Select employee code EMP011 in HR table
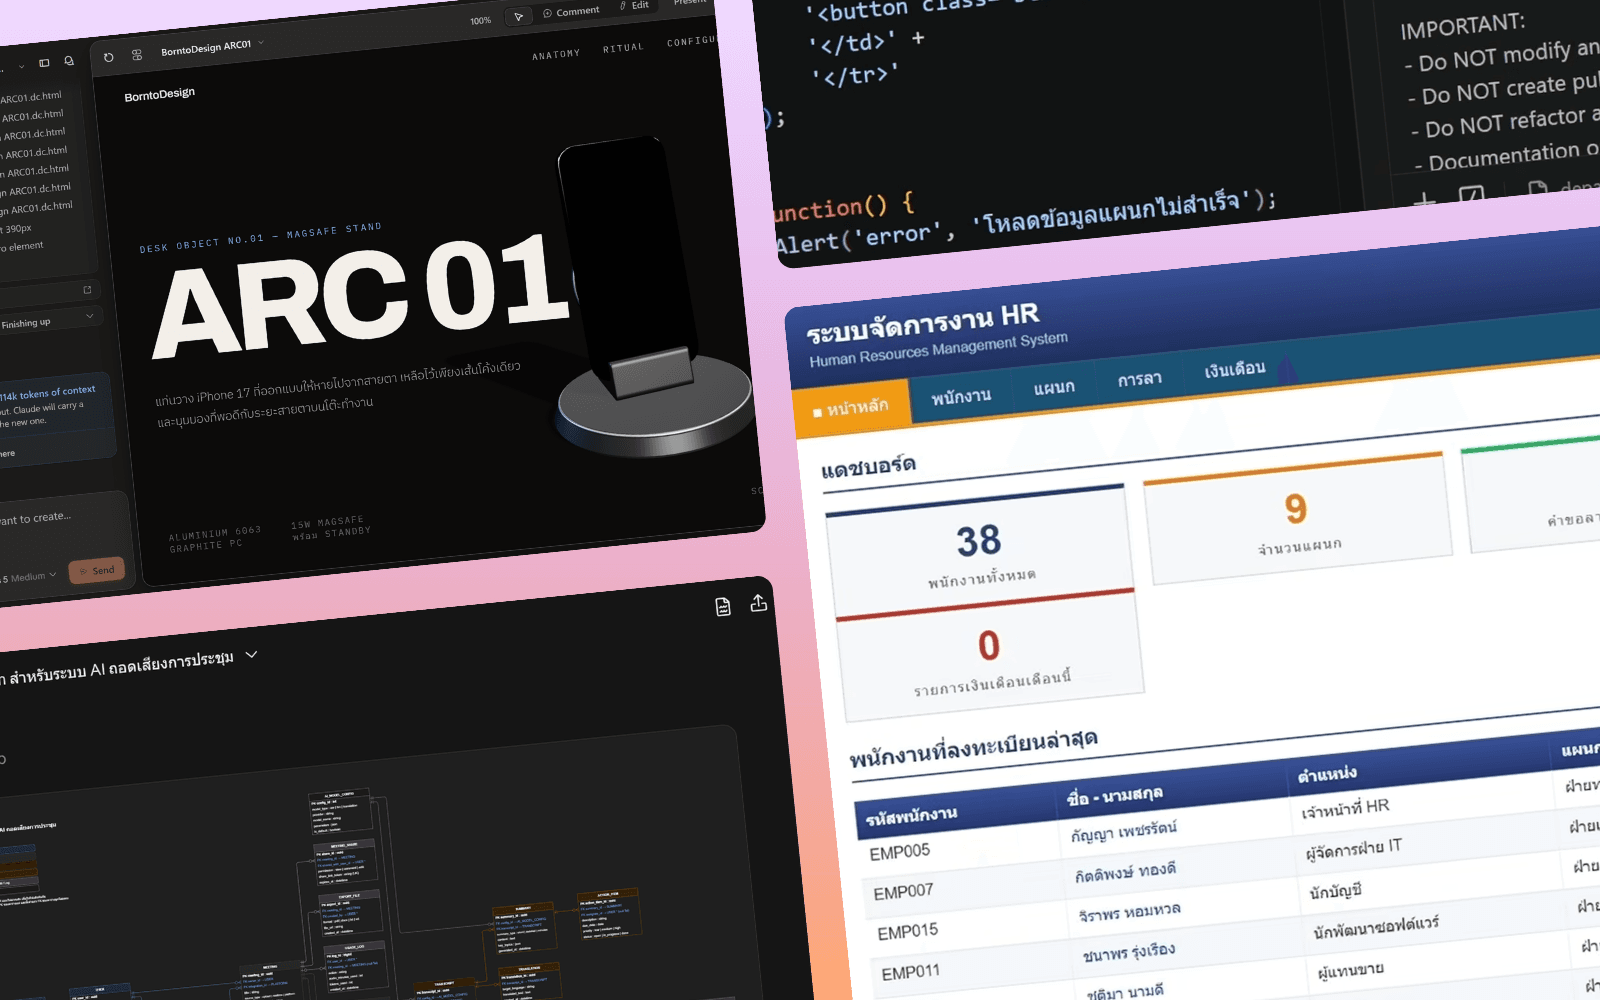 911,973
